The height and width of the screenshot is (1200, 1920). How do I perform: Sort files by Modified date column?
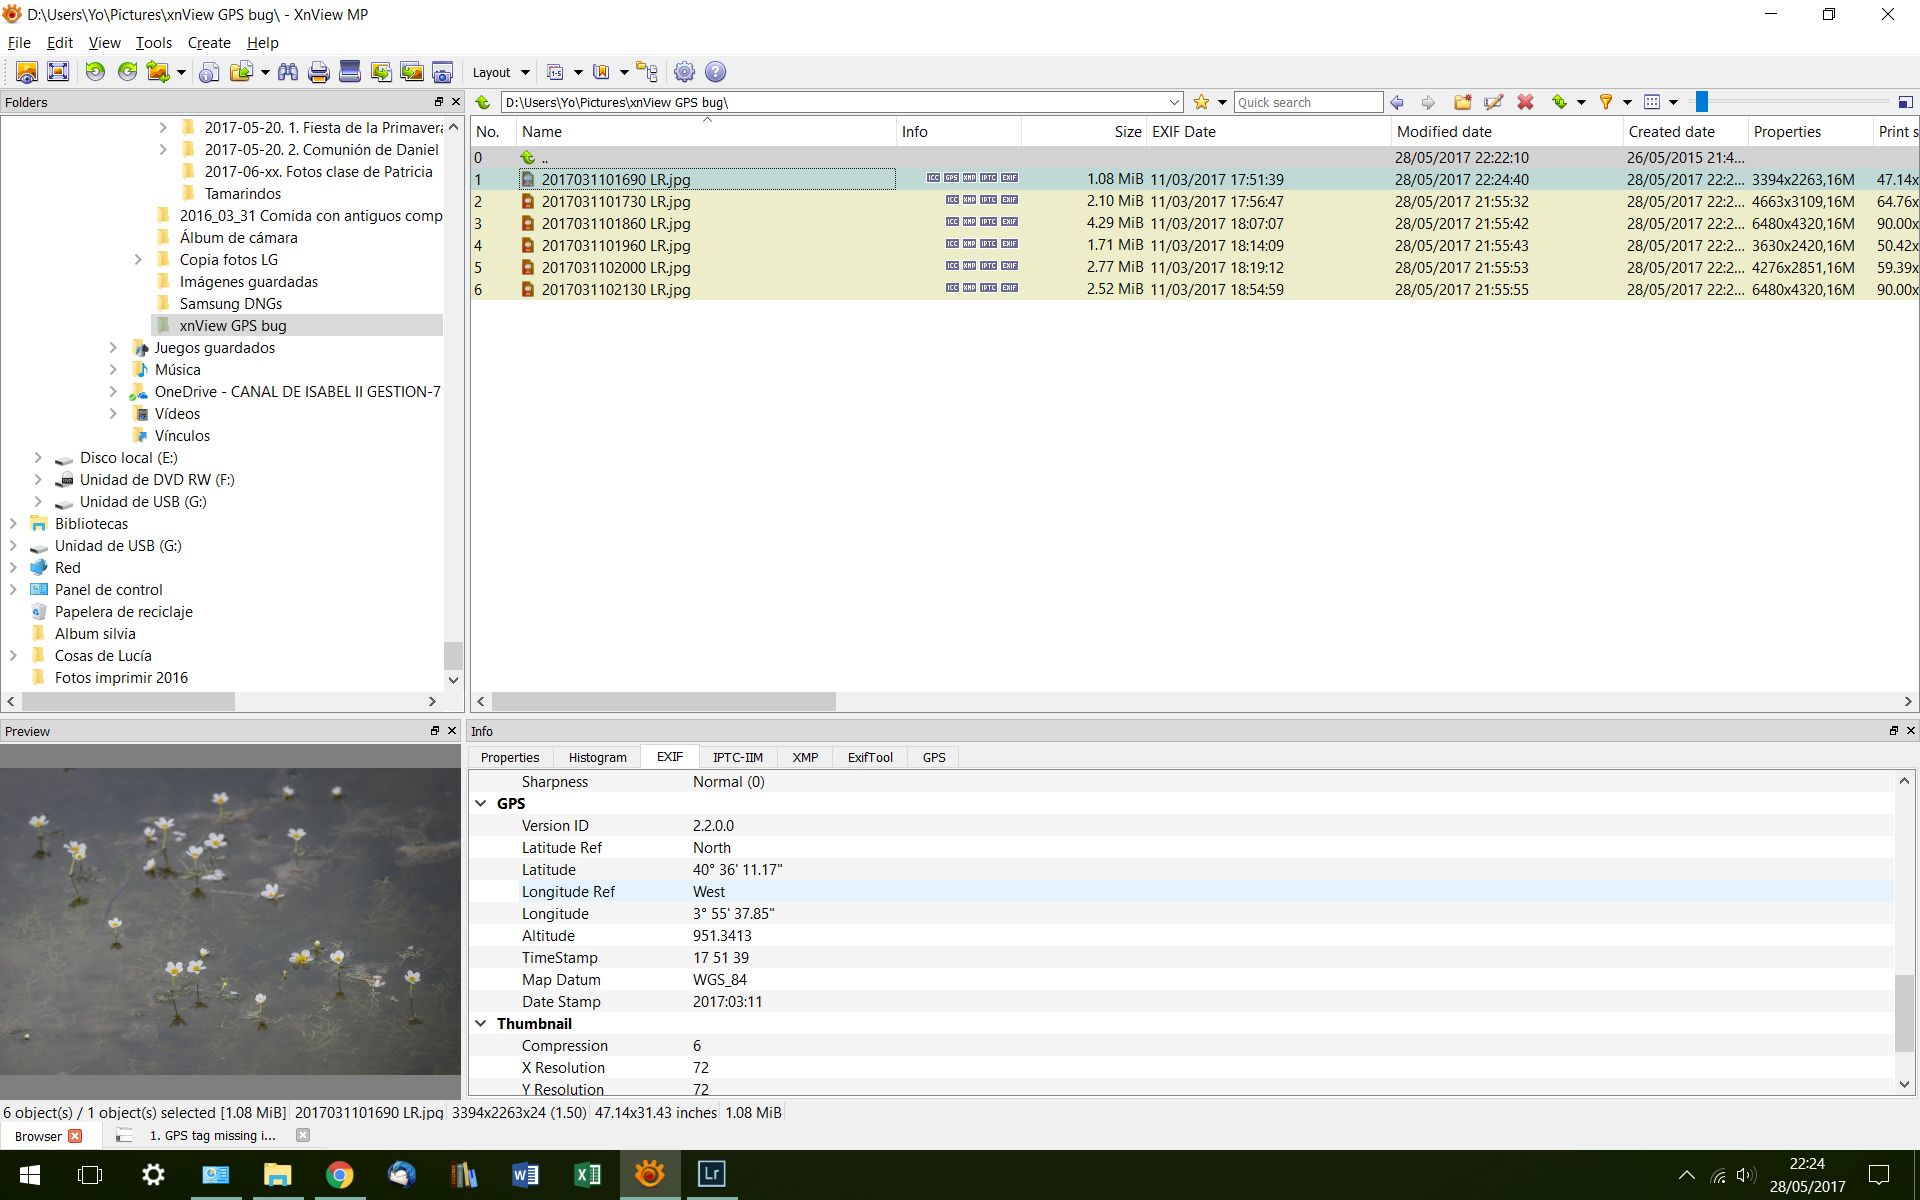coord(1443,132)
